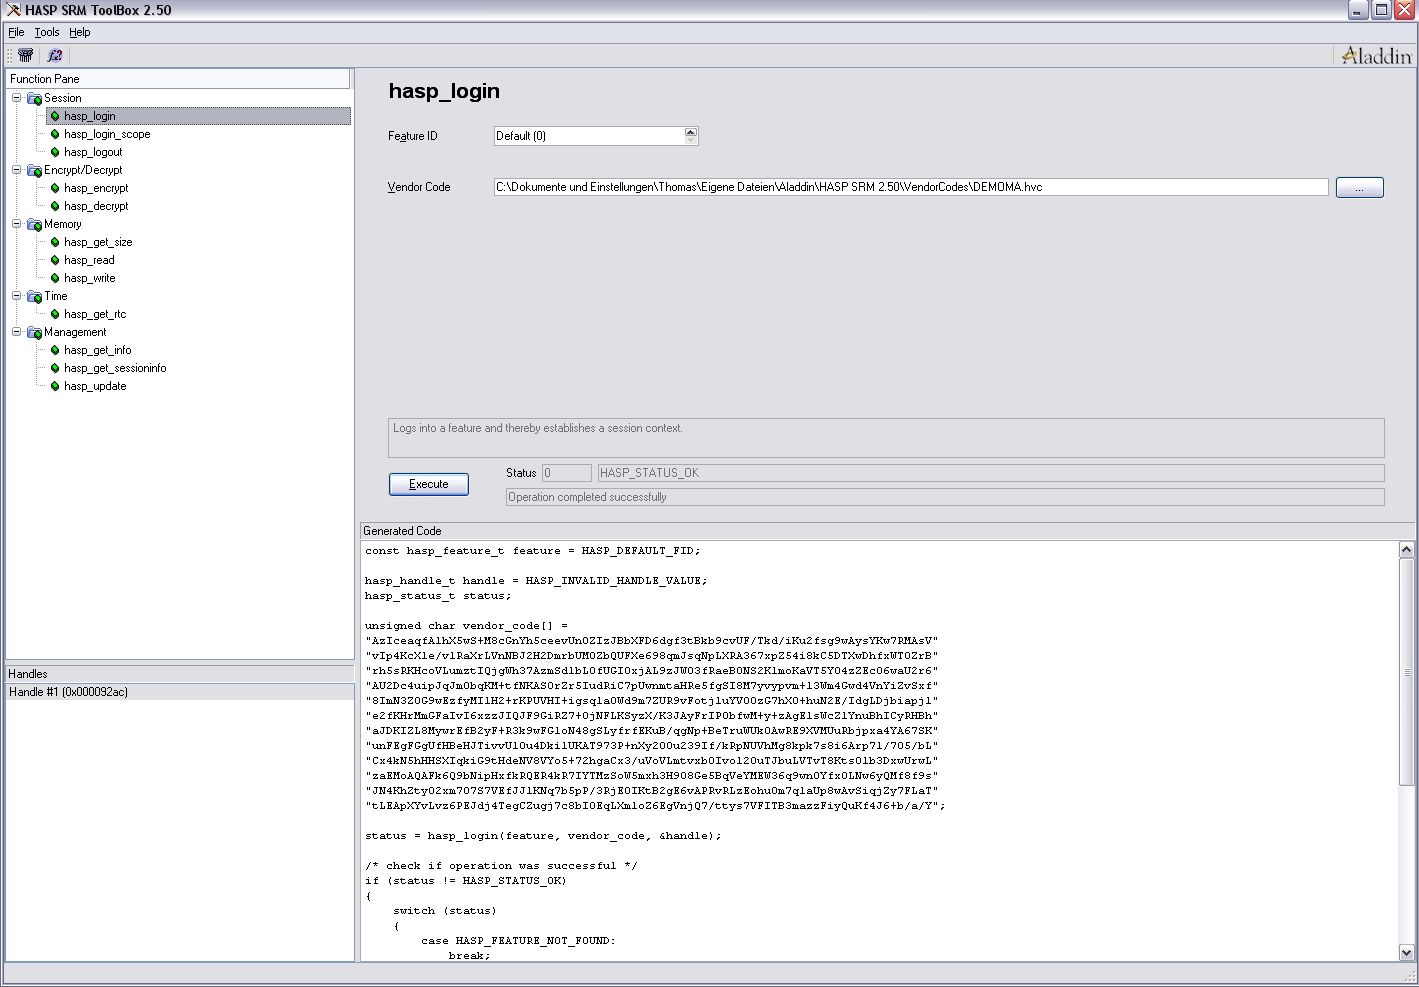
Task: Click the green icon beside hasp_logout
Action: [55, 152]
